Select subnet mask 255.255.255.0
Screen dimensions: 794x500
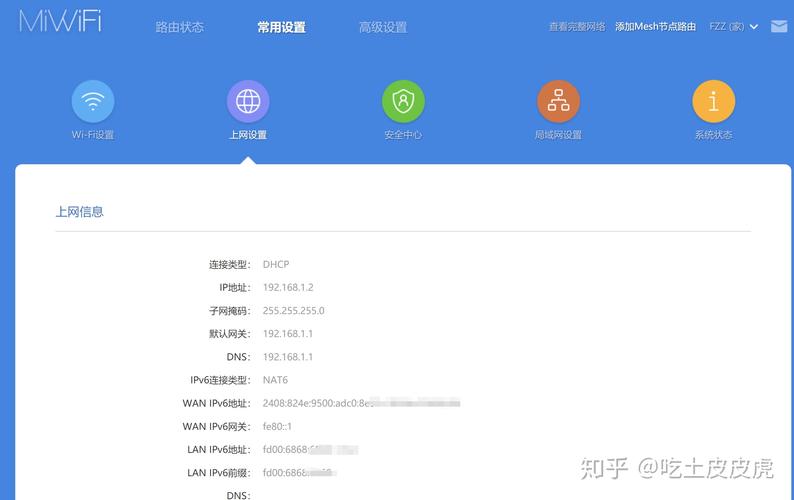tap(294, 311)
